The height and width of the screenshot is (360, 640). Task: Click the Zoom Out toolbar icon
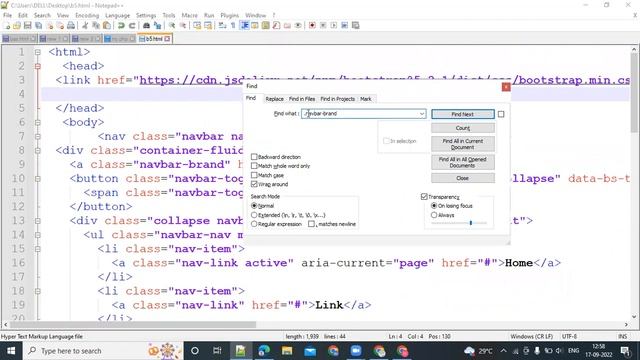click(183, 25)
